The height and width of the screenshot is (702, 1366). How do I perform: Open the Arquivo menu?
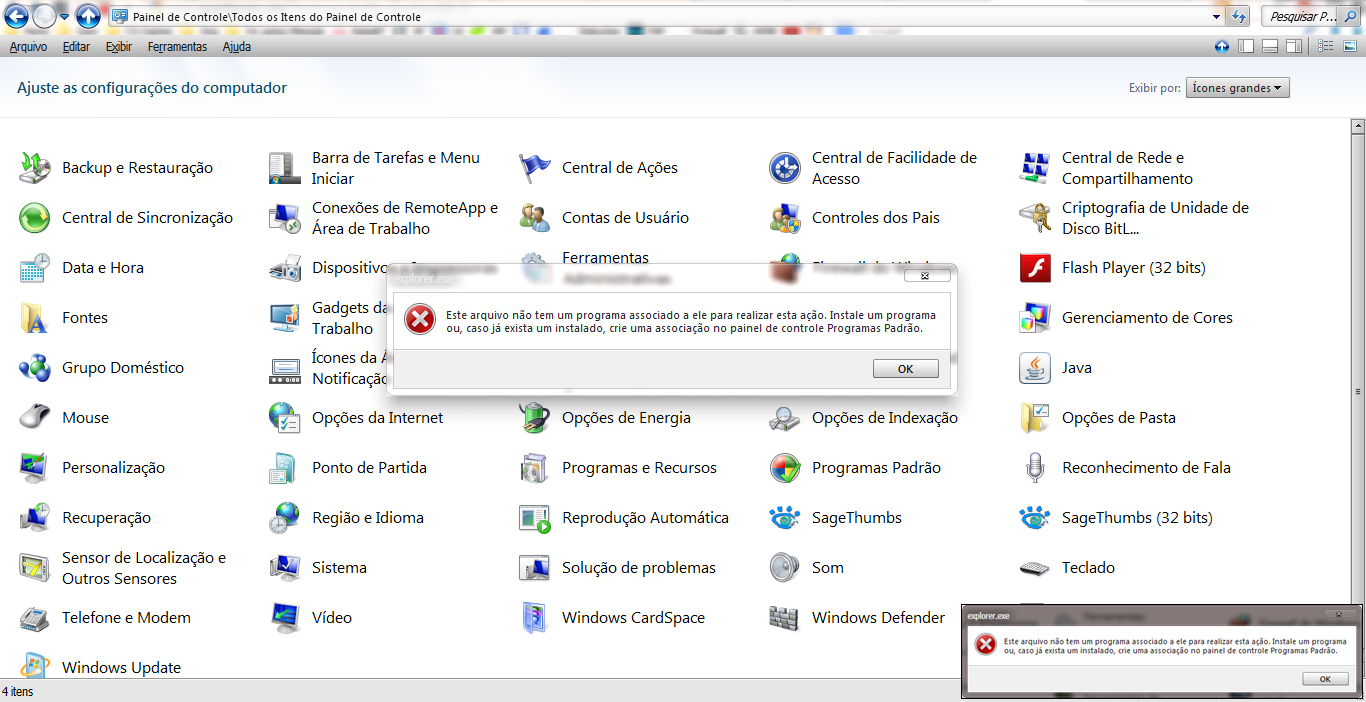click(x=28, y=47)
